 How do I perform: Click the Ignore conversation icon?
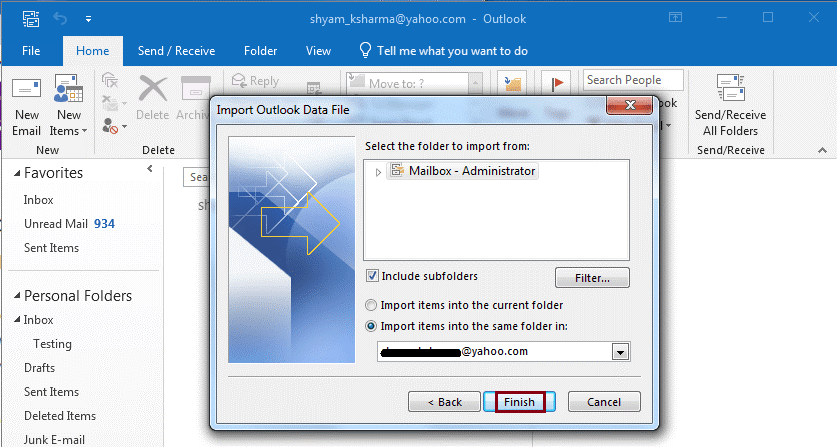[x=110, y=81]
